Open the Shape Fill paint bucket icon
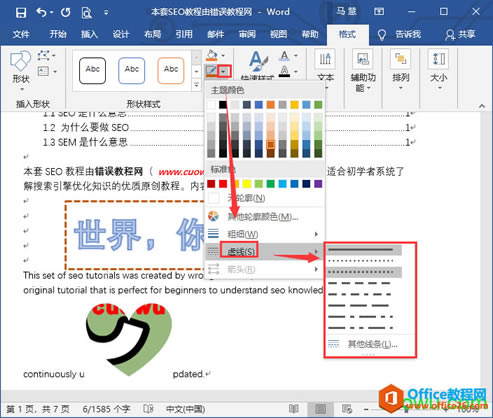This screenshot has height=418, width=493. 212,55
